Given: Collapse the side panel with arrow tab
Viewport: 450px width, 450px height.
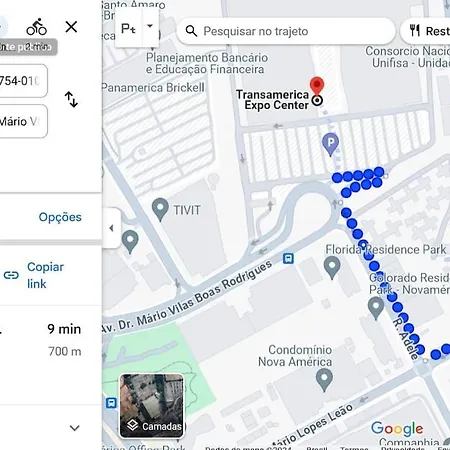Looking at the screenshot, I should 112,228.
